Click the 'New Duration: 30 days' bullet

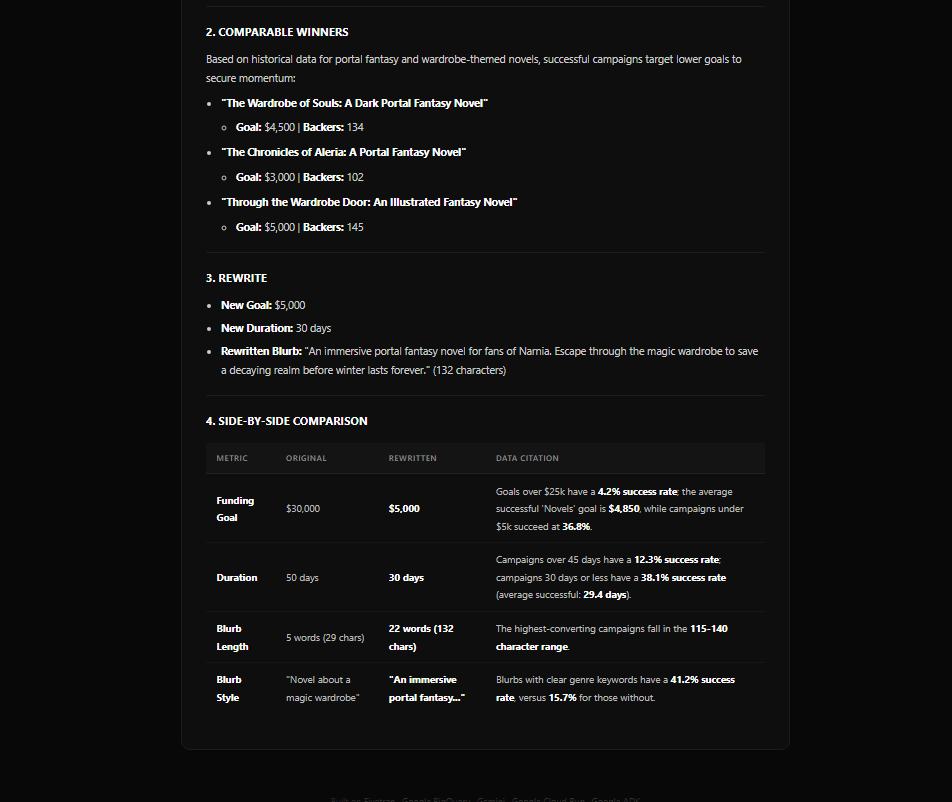click(x=276, y=328)
